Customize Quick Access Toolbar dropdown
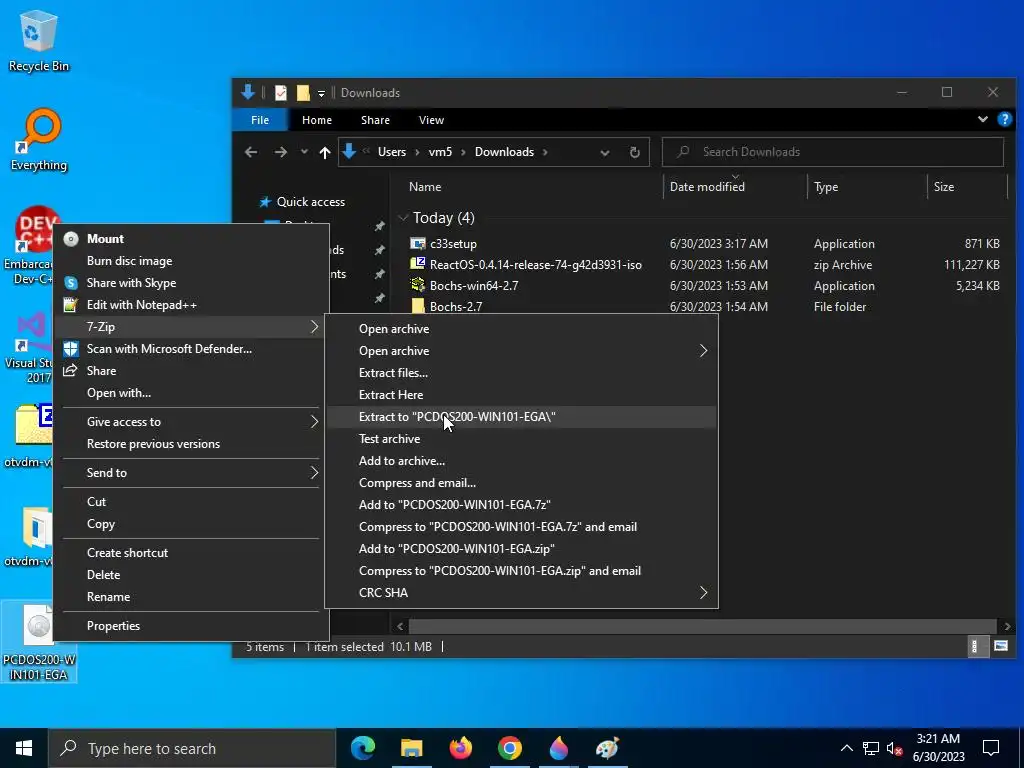1024x768 pixels. (321, 93)
